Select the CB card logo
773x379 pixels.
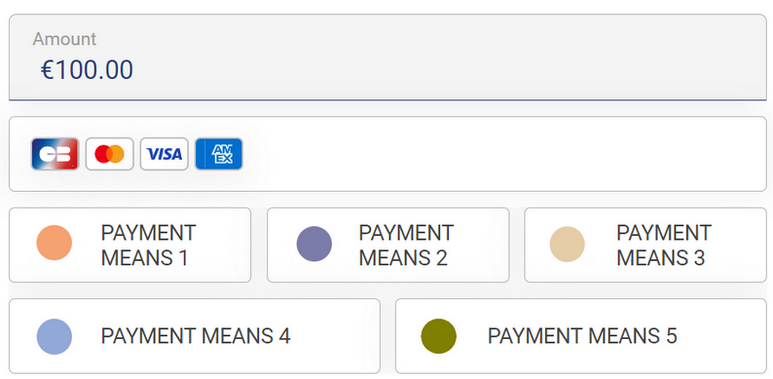pos(55,154)
